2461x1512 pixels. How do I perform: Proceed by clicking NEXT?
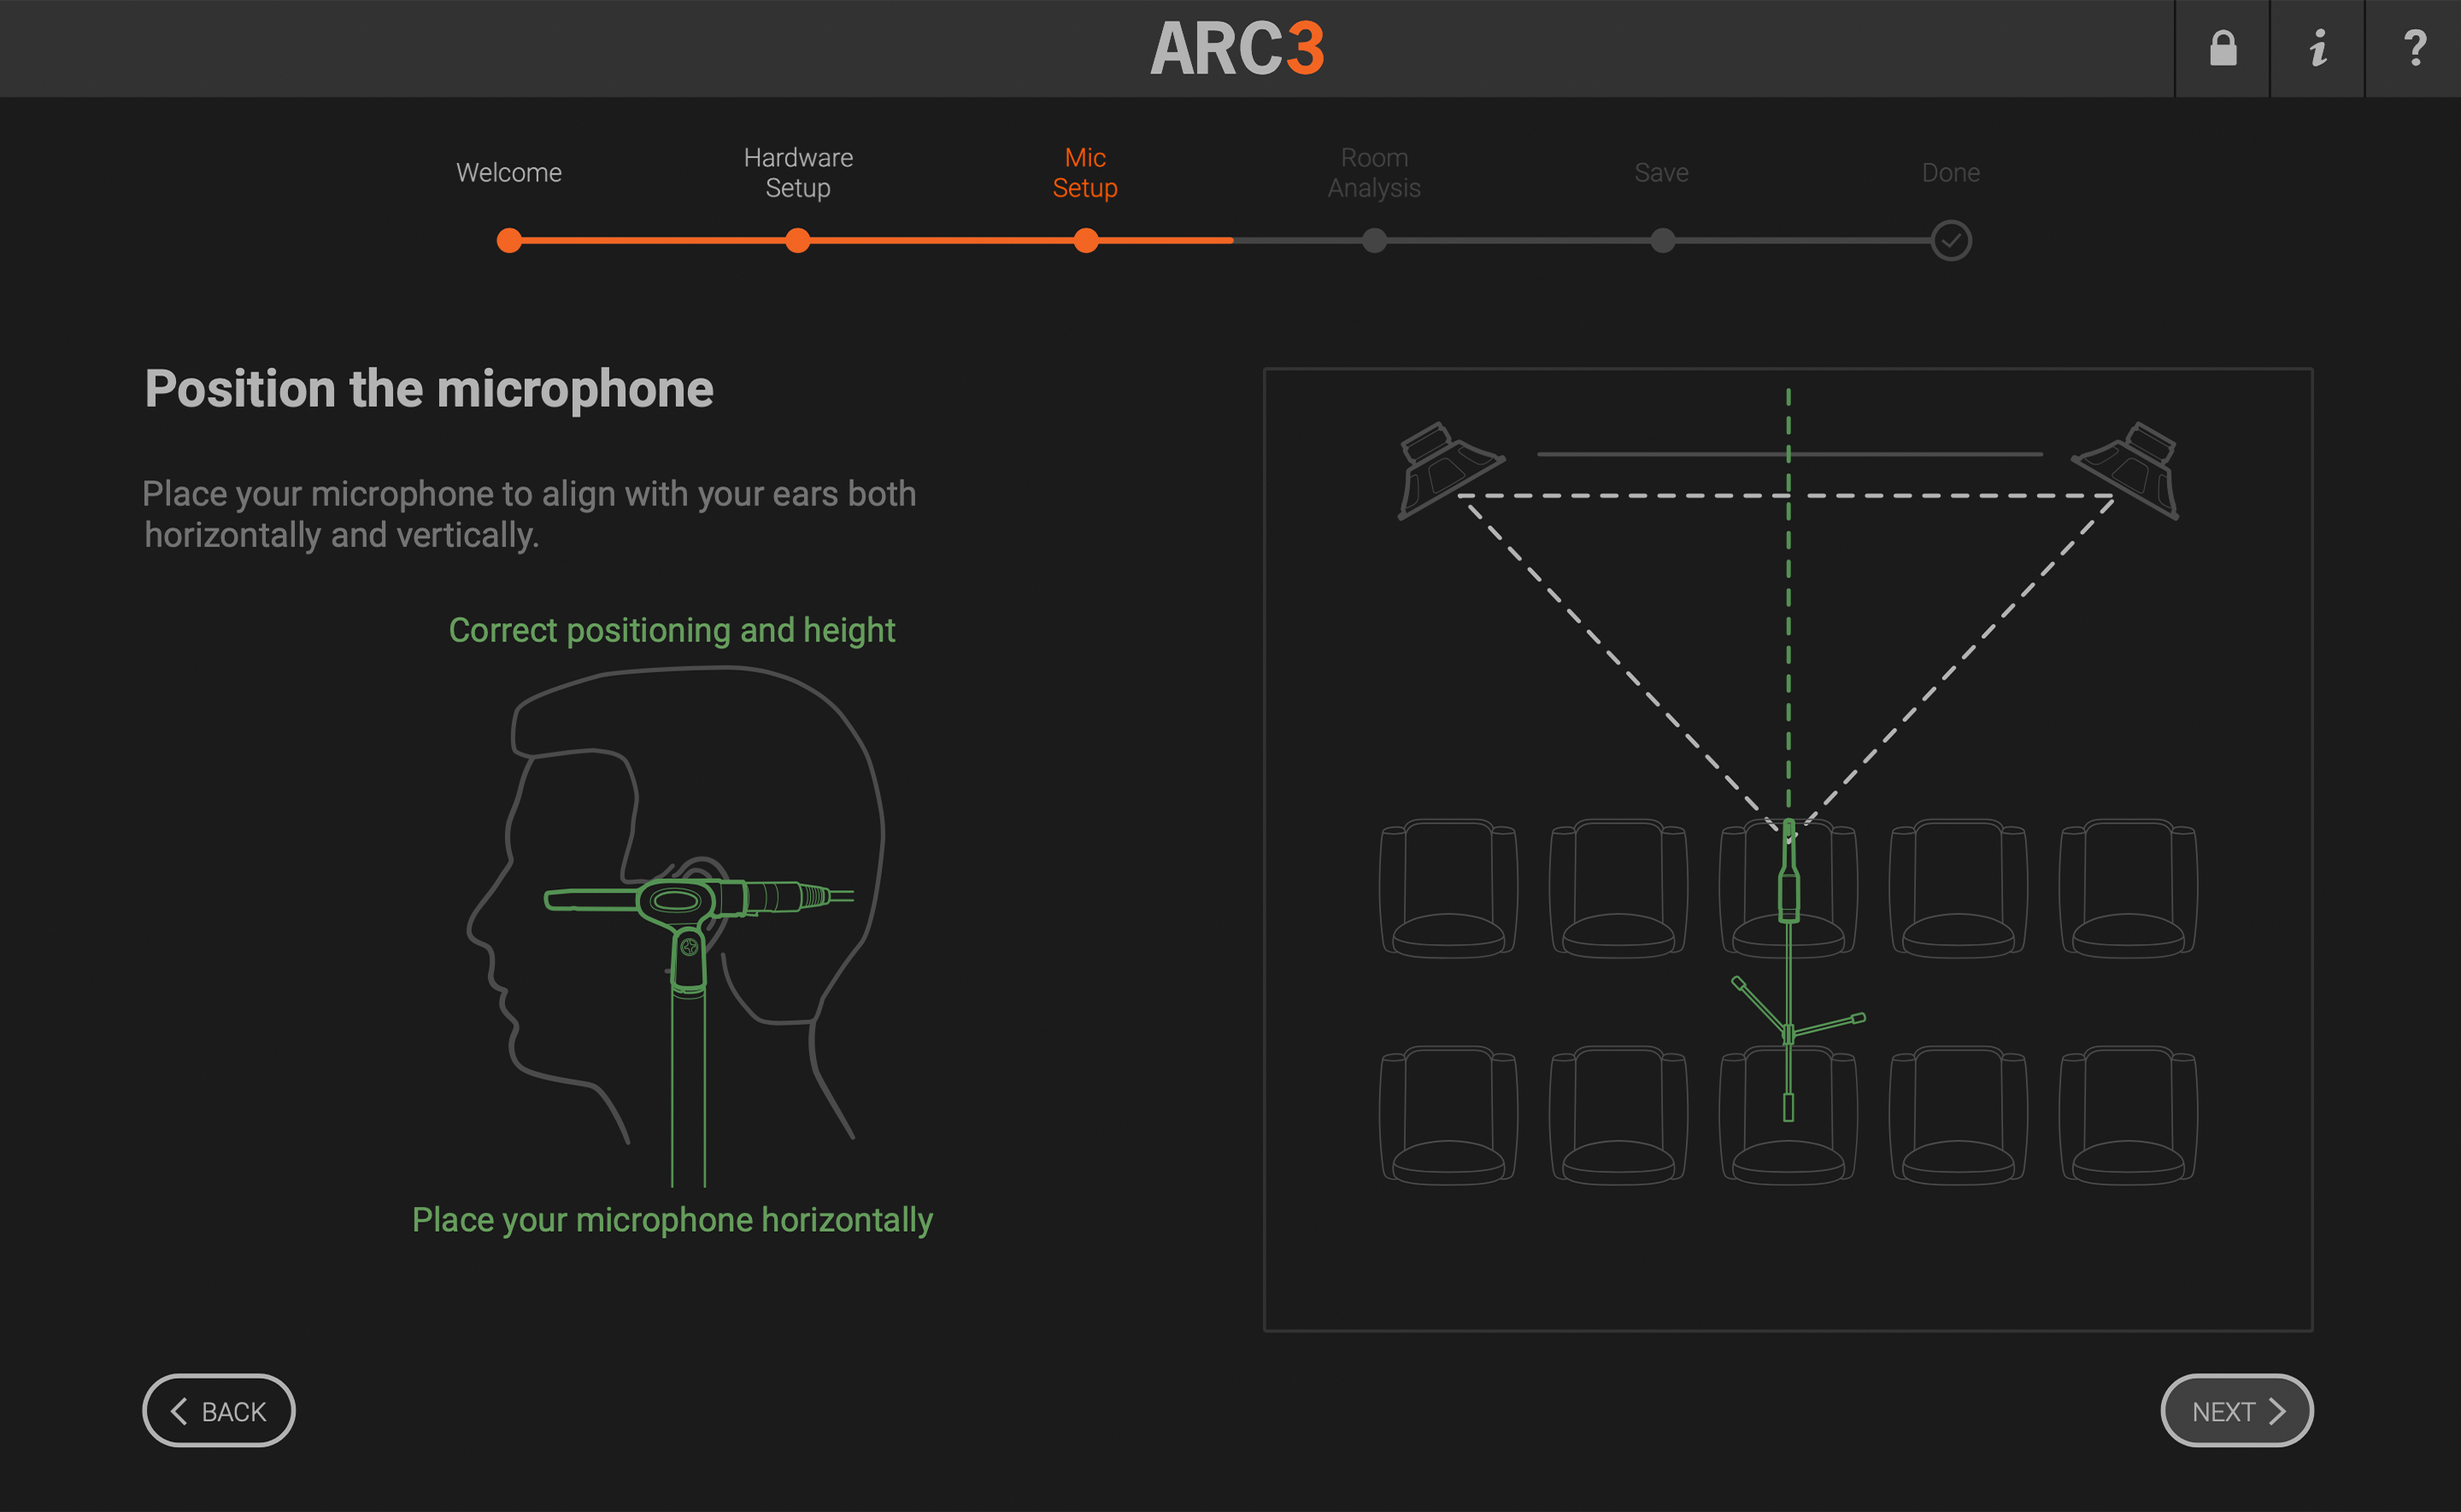point(2236,1410)
